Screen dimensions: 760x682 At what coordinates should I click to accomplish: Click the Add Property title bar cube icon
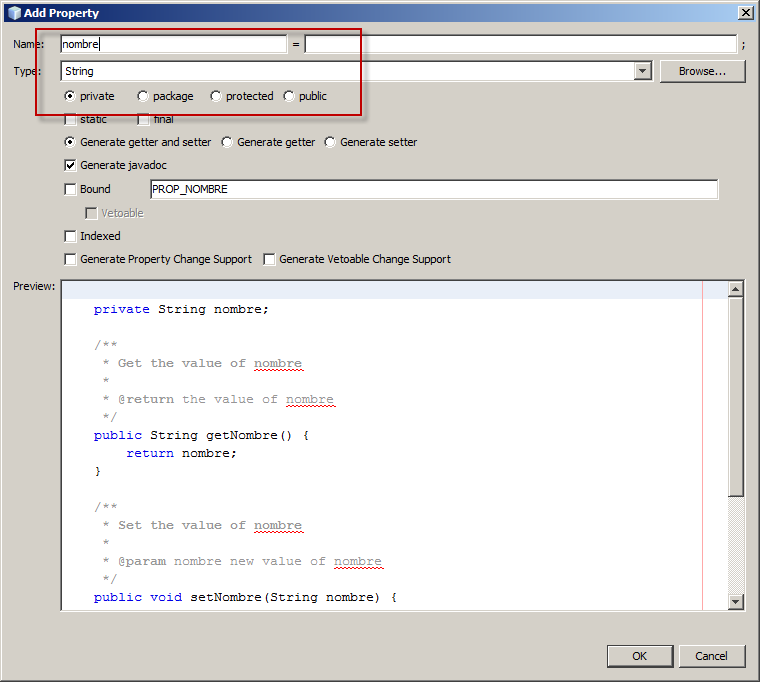(x=14, y=13)
